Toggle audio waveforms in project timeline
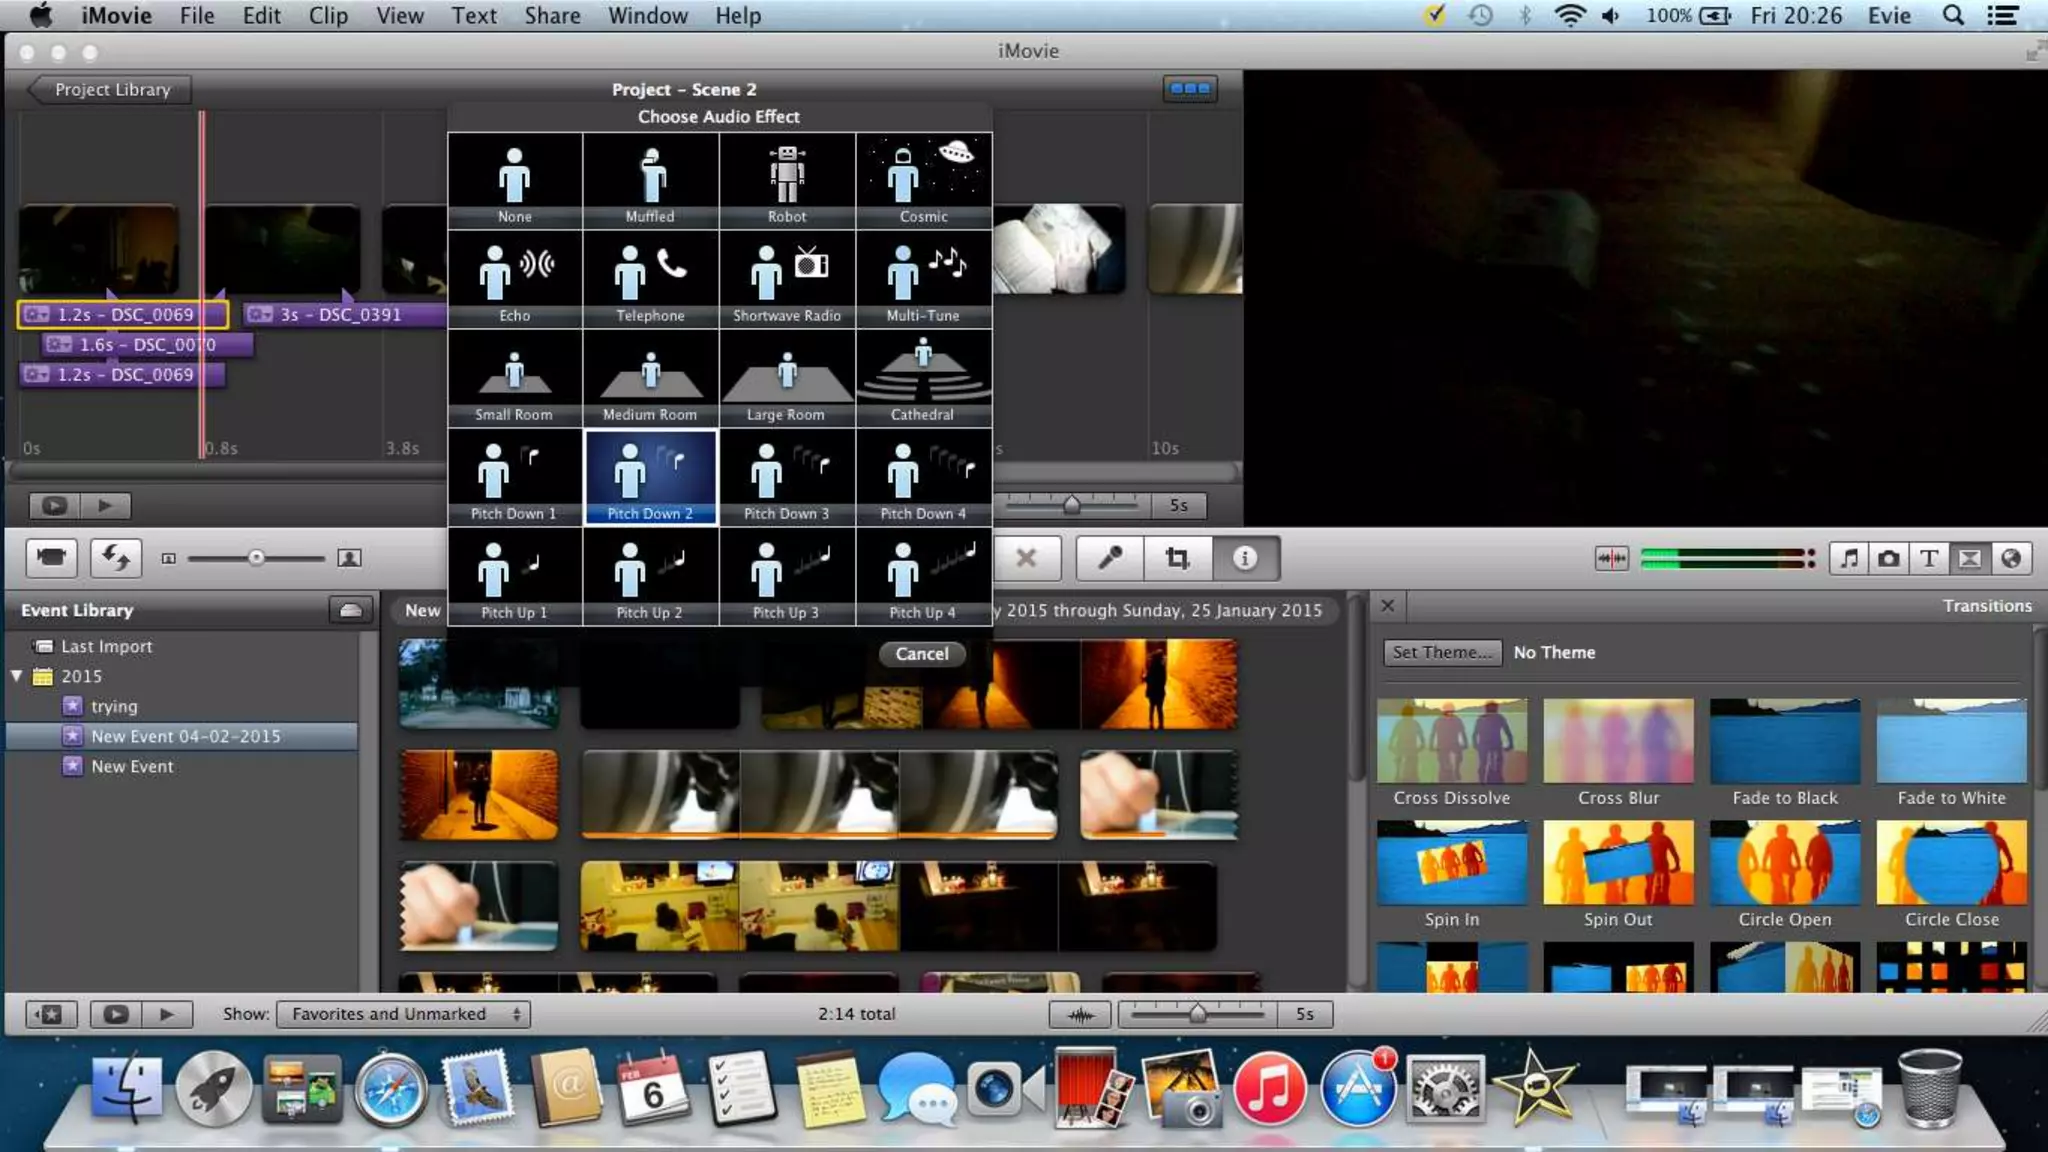Image resolution: width=2048 pixels, height=1152 pixels. point(1611,558)
